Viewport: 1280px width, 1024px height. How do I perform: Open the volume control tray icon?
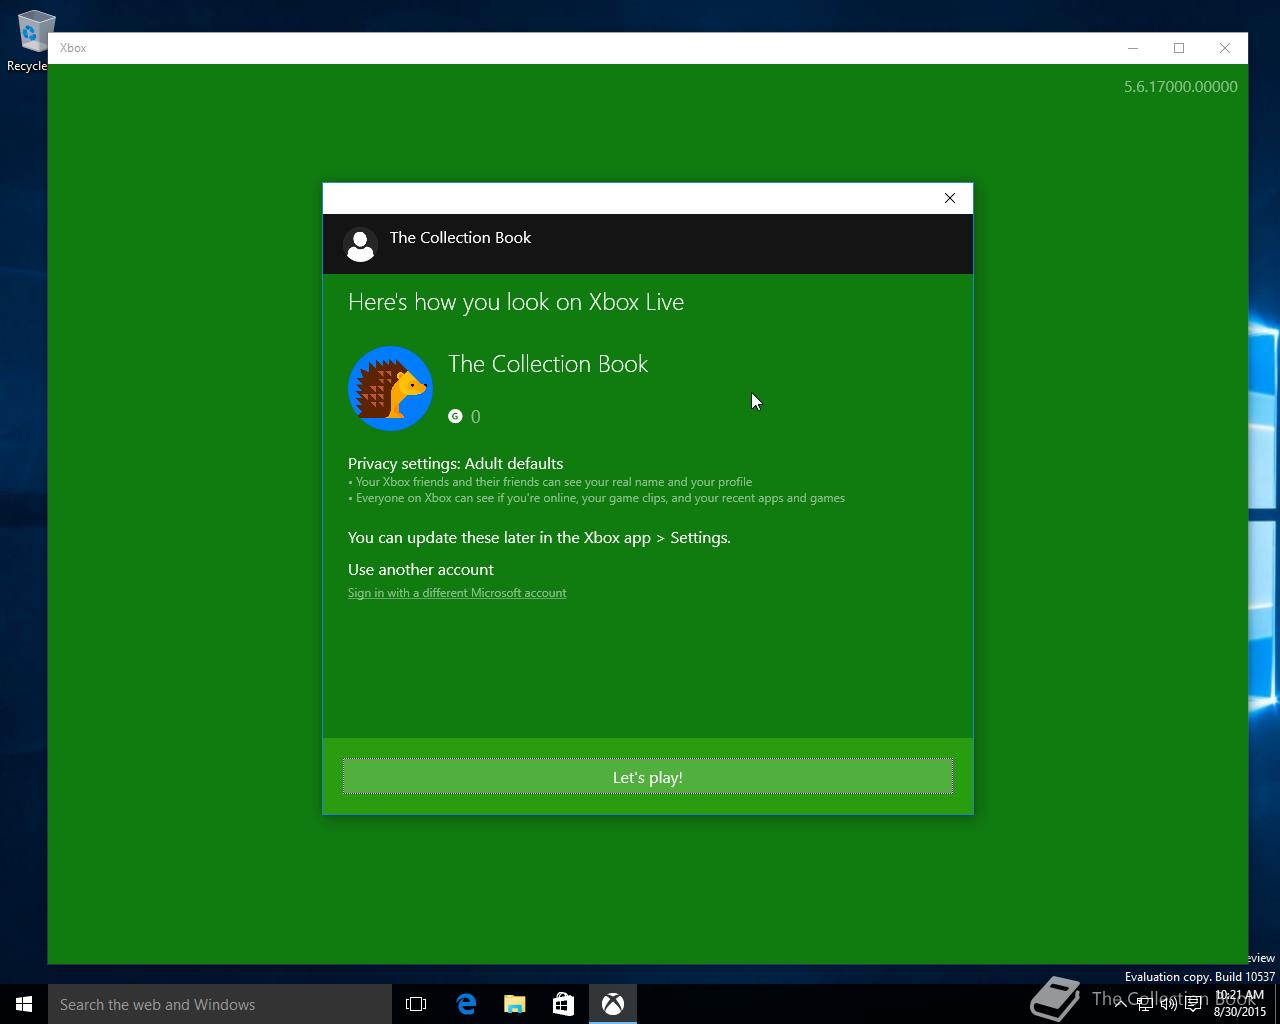coord(1169,1004)
